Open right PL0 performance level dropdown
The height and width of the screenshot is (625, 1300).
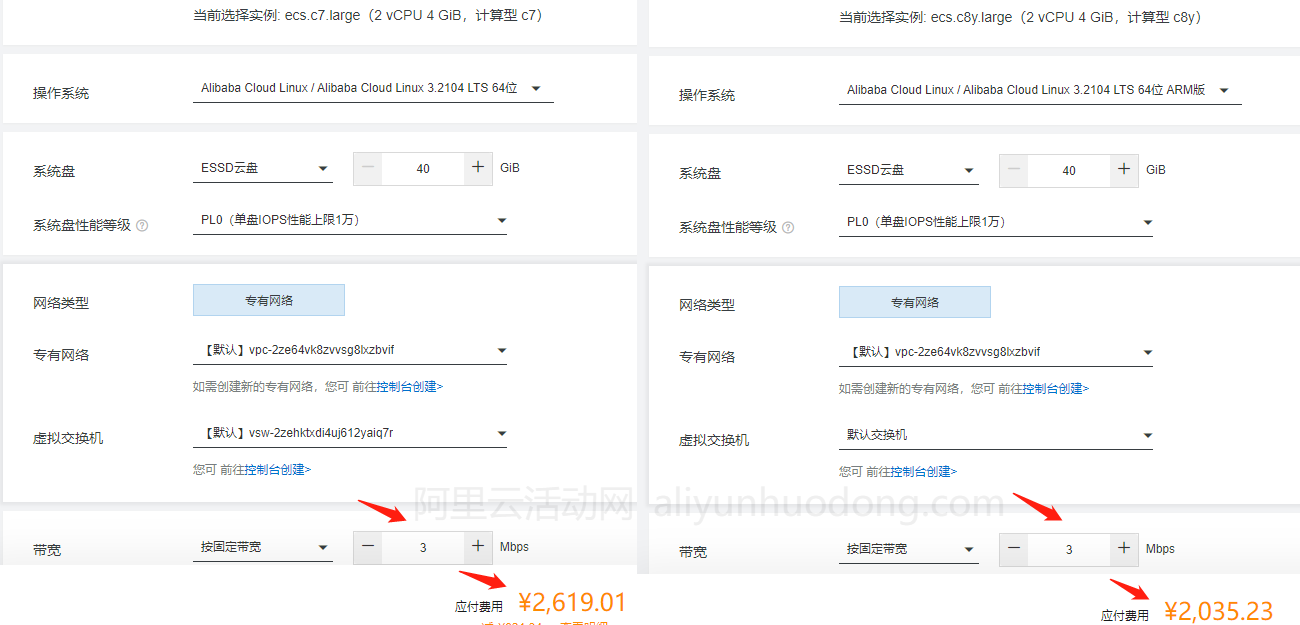[996, 222]
